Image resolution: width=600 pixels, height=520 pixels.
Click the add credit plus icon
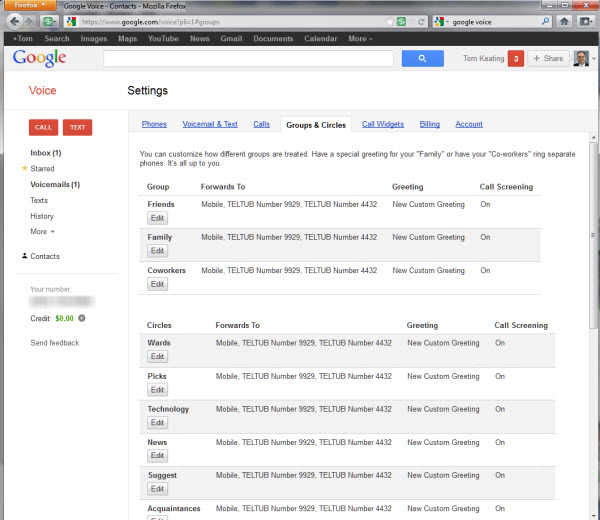pyautogui.click(x=82, y=318)
